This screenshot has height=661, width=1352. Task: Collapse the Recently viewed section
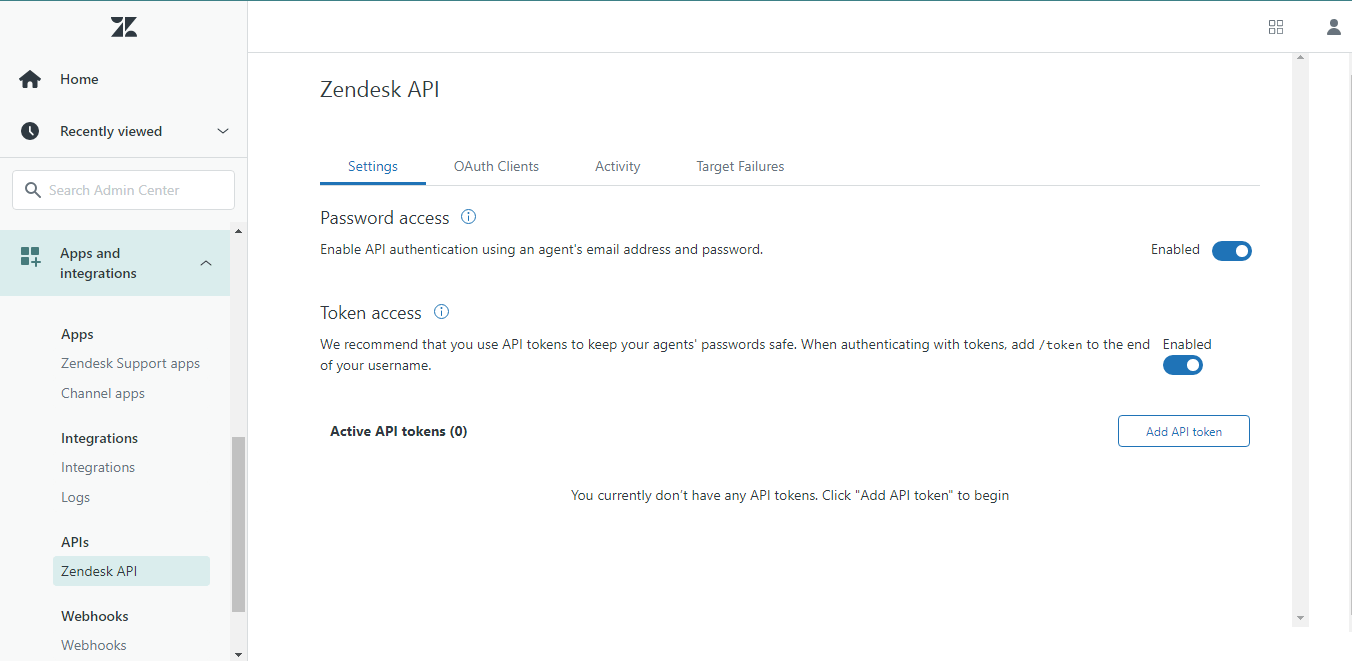(222, 130)
